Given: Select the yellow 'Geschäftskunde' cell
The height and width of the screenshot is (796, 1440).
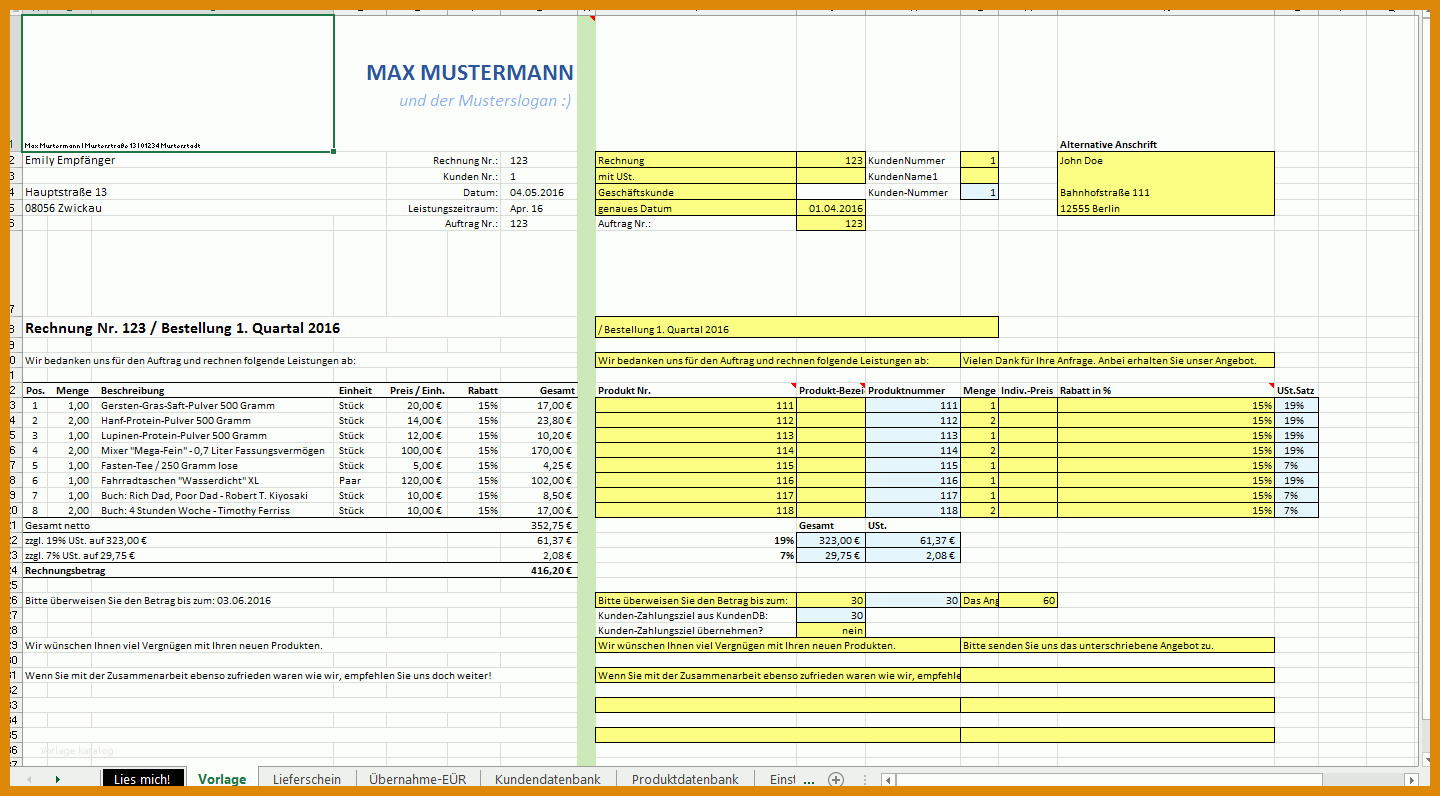Looking at the screenshot, I should pos(696,192).
